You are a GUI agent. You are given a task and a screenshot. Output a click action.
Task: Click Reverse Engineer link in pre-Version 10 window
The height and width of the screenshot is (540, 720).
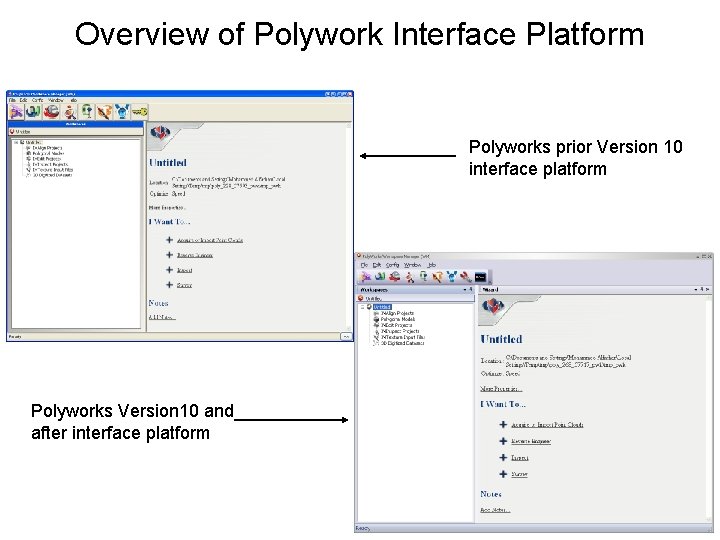[x=195, y=255]
